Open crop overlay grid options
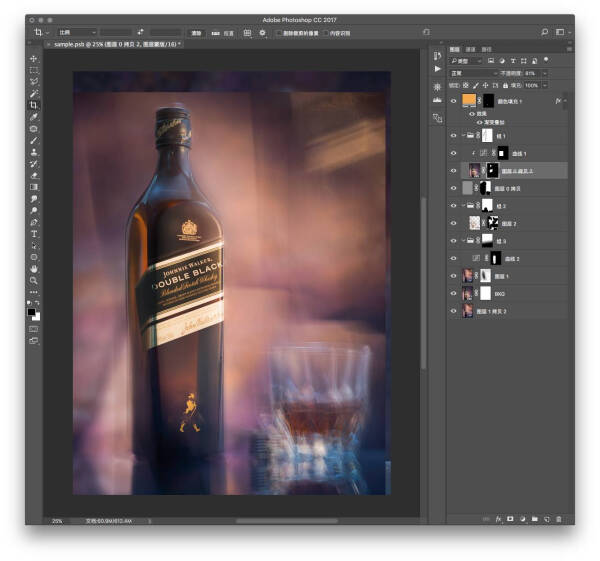600x561 pixels. 247,33
